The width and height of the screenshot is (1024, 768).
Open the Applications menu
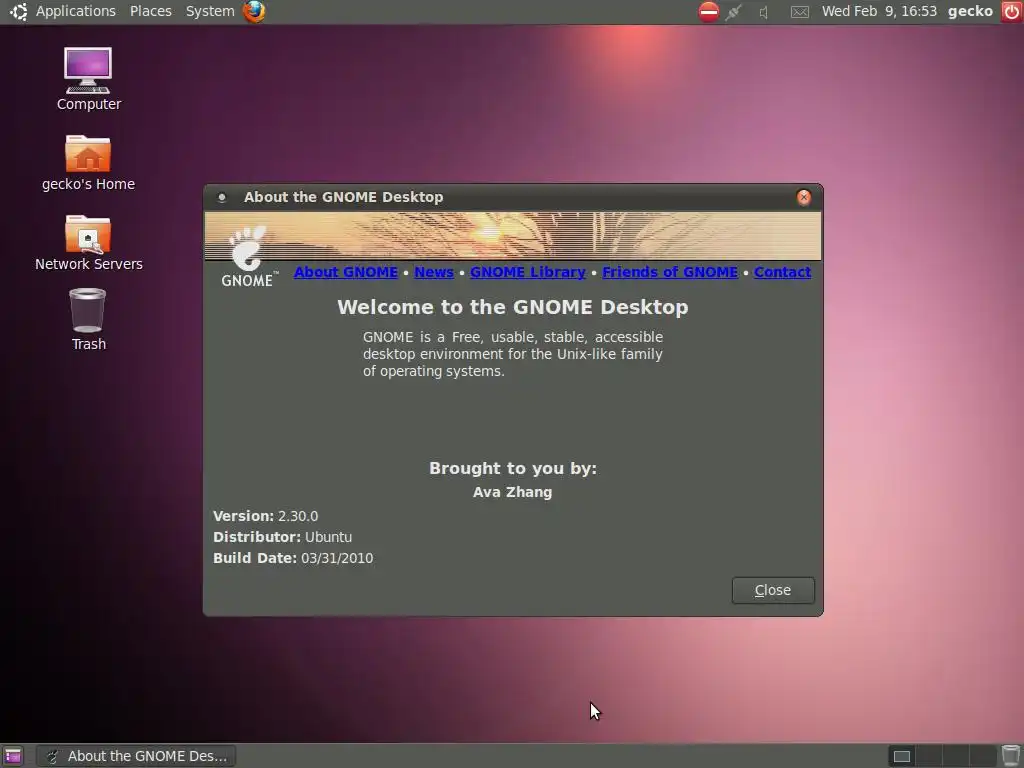[76, 11]
